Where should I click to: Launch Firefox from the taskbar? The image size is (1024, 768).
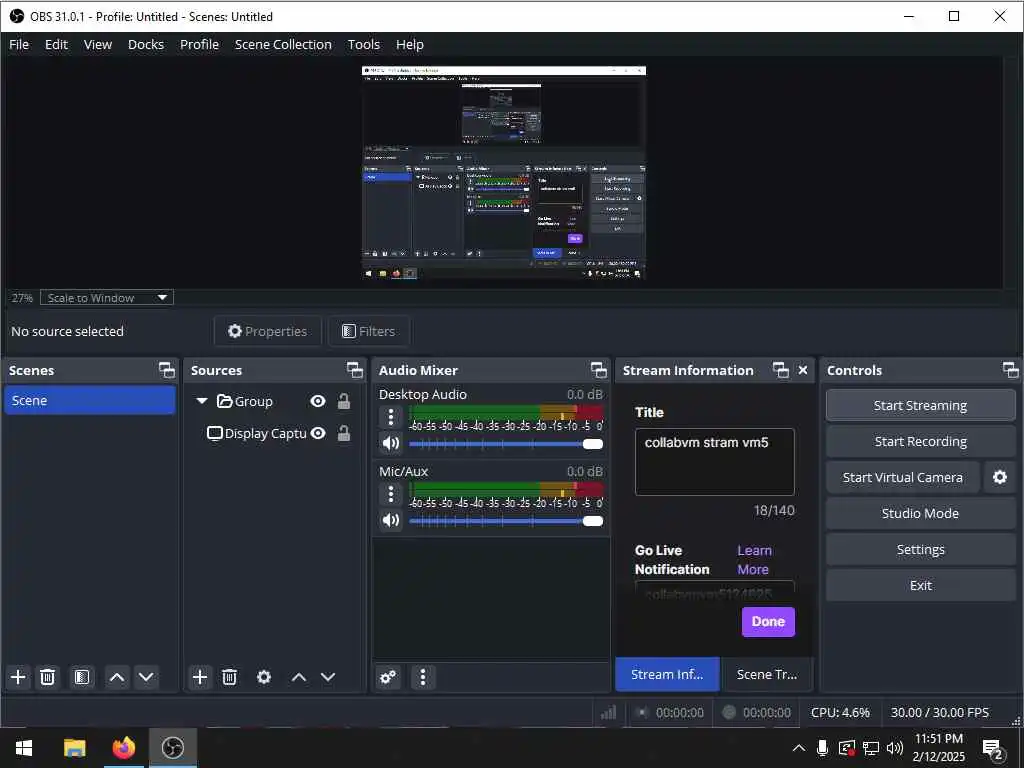[123, 747]
